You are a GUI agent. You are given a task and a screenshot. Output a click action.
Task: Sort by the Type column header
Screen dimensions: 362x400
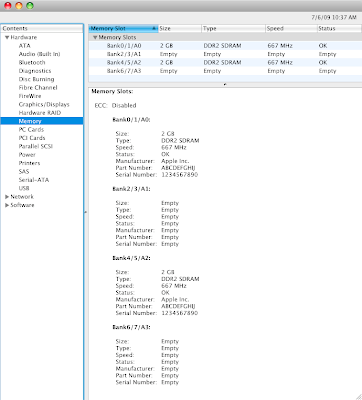click(x=233, y=29)
